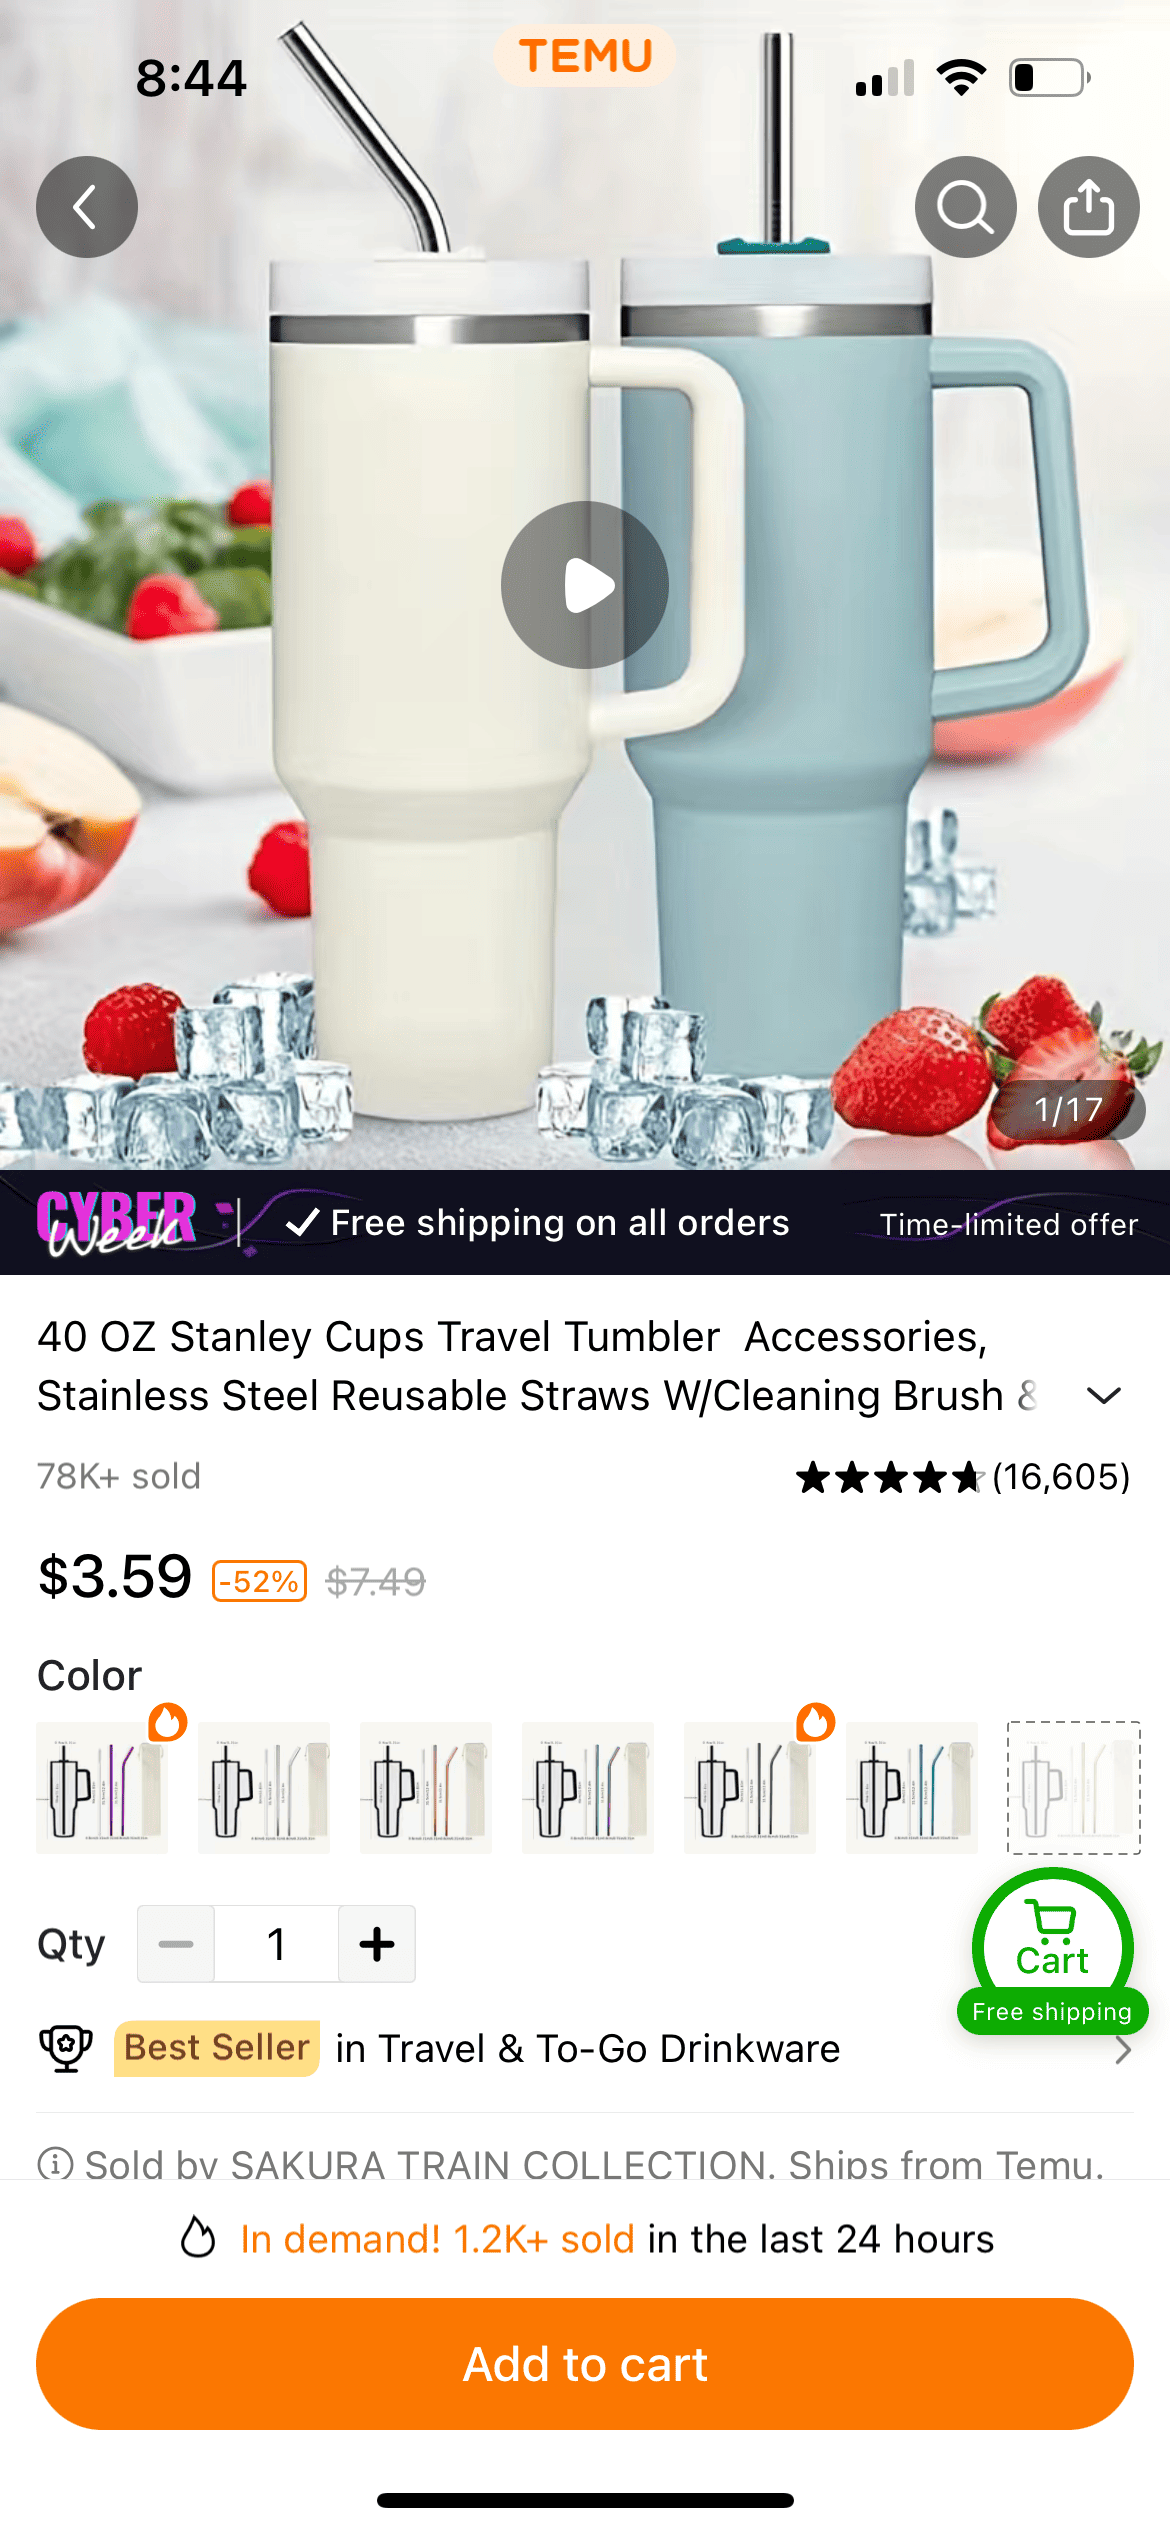Decrease quantity with the minus button
This screenshot has width=1170, height=2532.
[x=176, y=1944]
